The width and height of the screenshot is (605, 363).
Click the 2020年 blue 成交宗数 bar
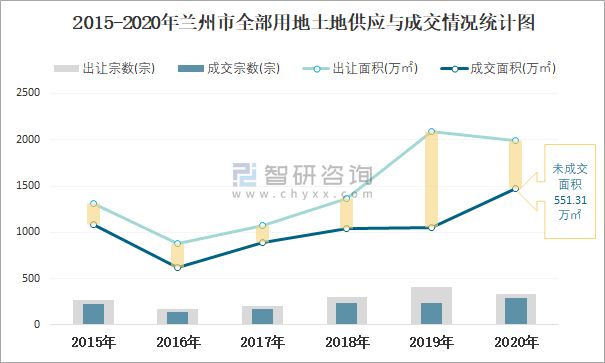tap(516, 311)
